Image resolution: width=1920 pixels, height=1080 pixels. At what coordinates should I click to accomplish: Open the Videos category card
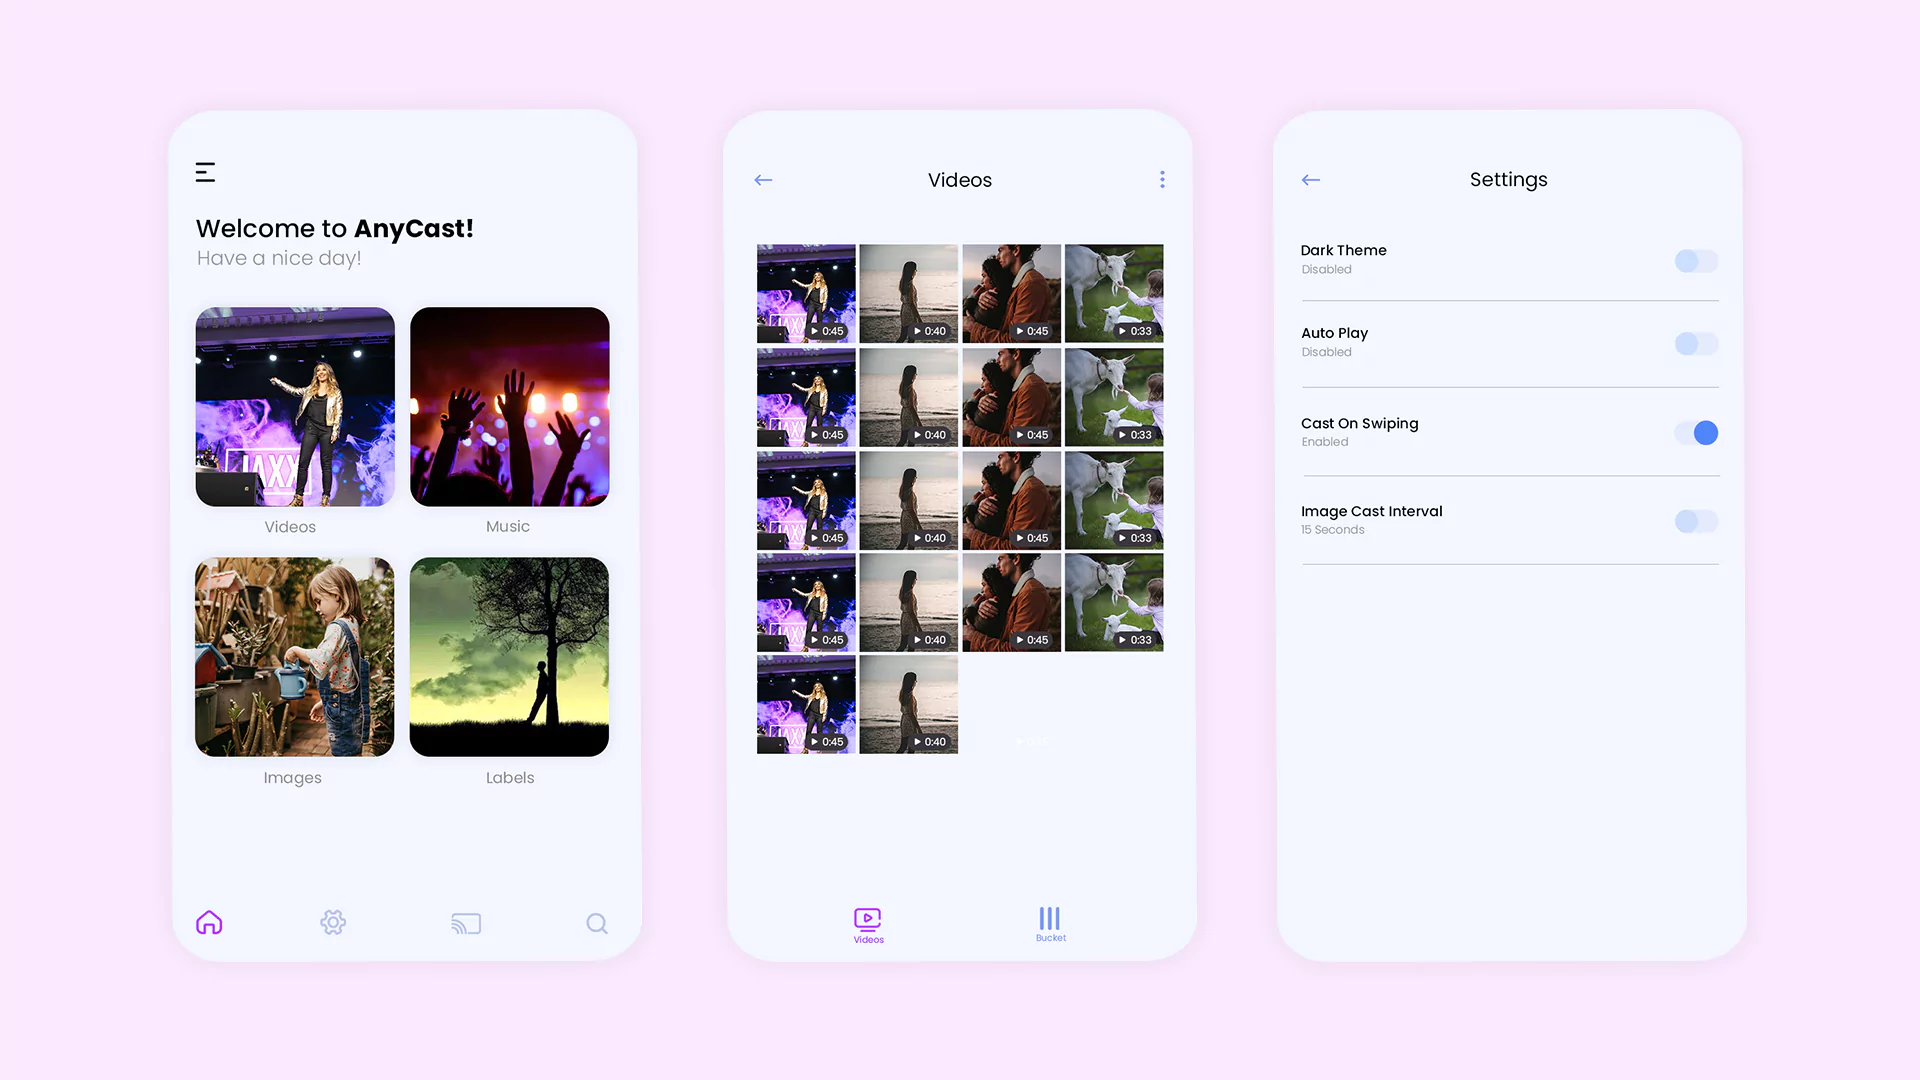point(295,406)
